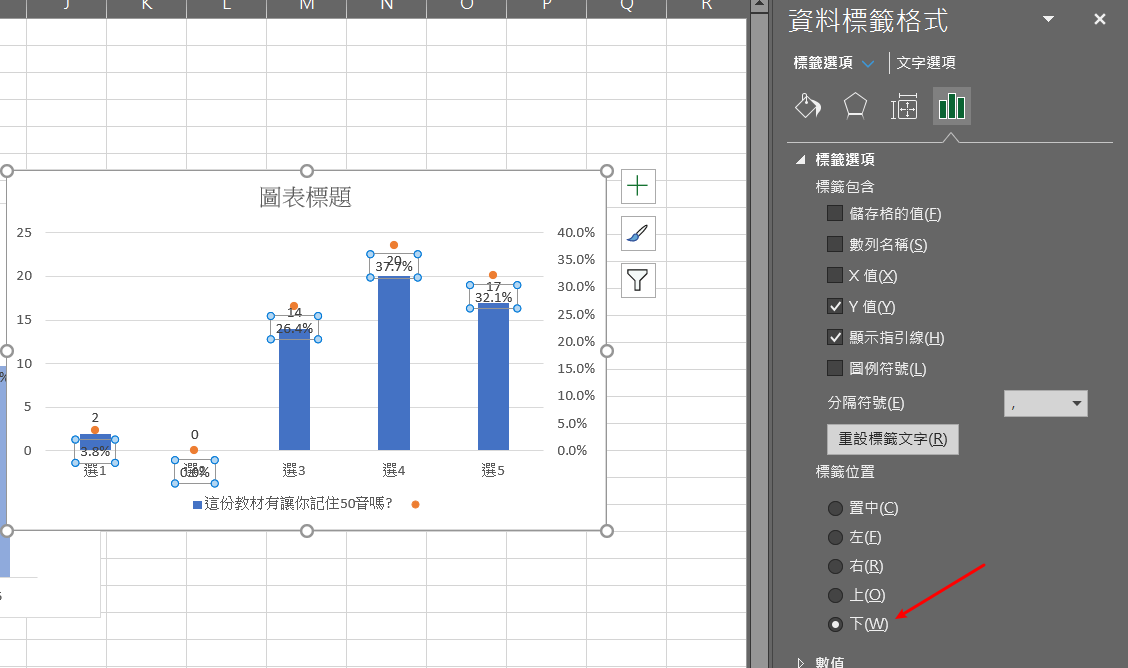Switch to 文字選項 tab

[926, 63]
